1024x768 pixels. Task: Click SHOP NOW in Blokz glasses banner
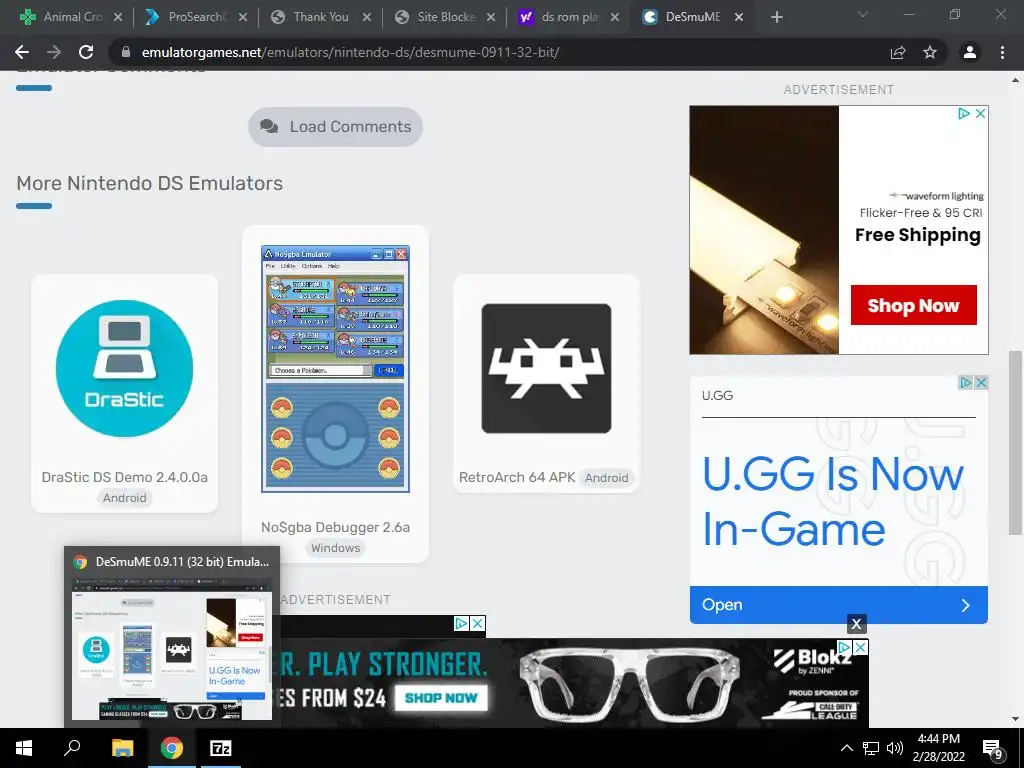click(x=441, y=697)
